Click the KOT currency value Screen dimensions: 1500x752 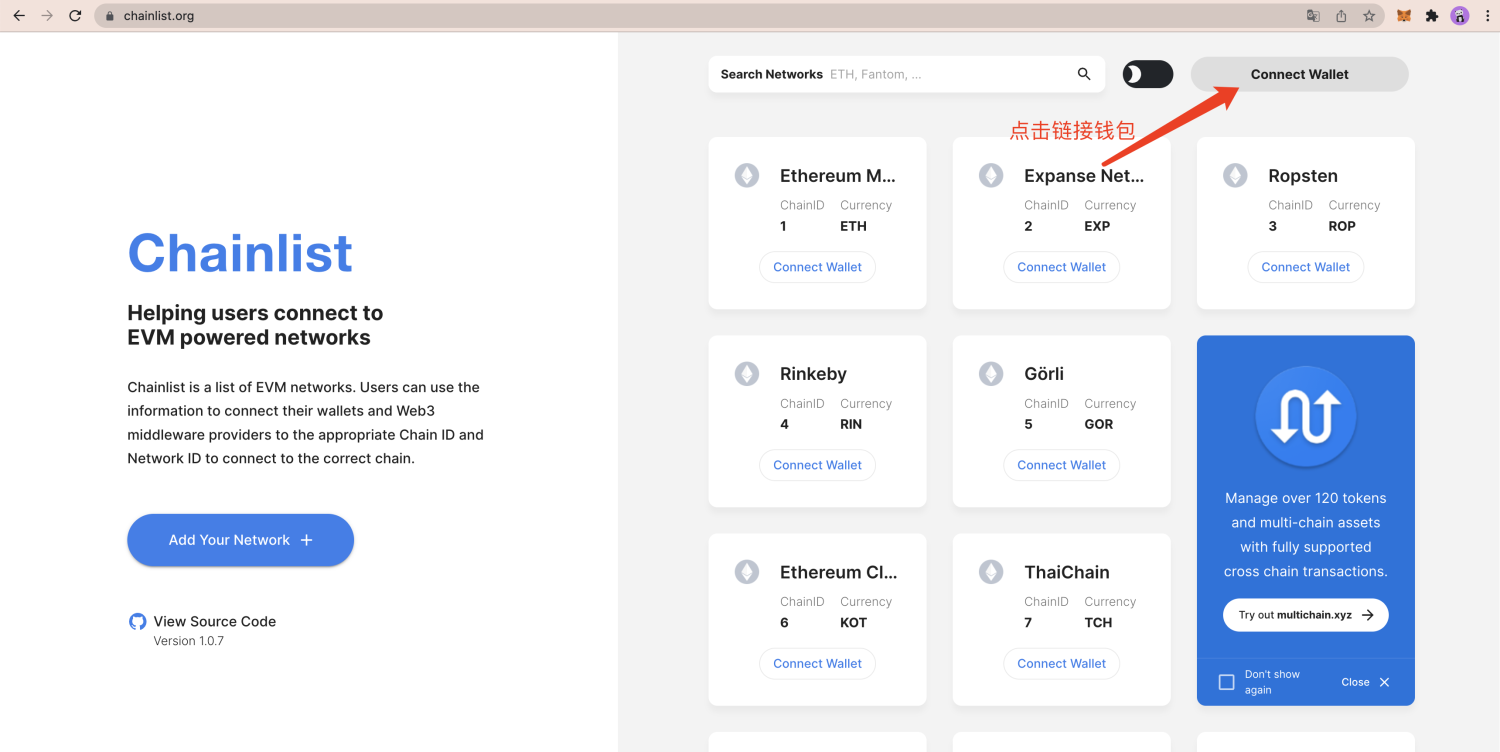[x=853, y=622]
